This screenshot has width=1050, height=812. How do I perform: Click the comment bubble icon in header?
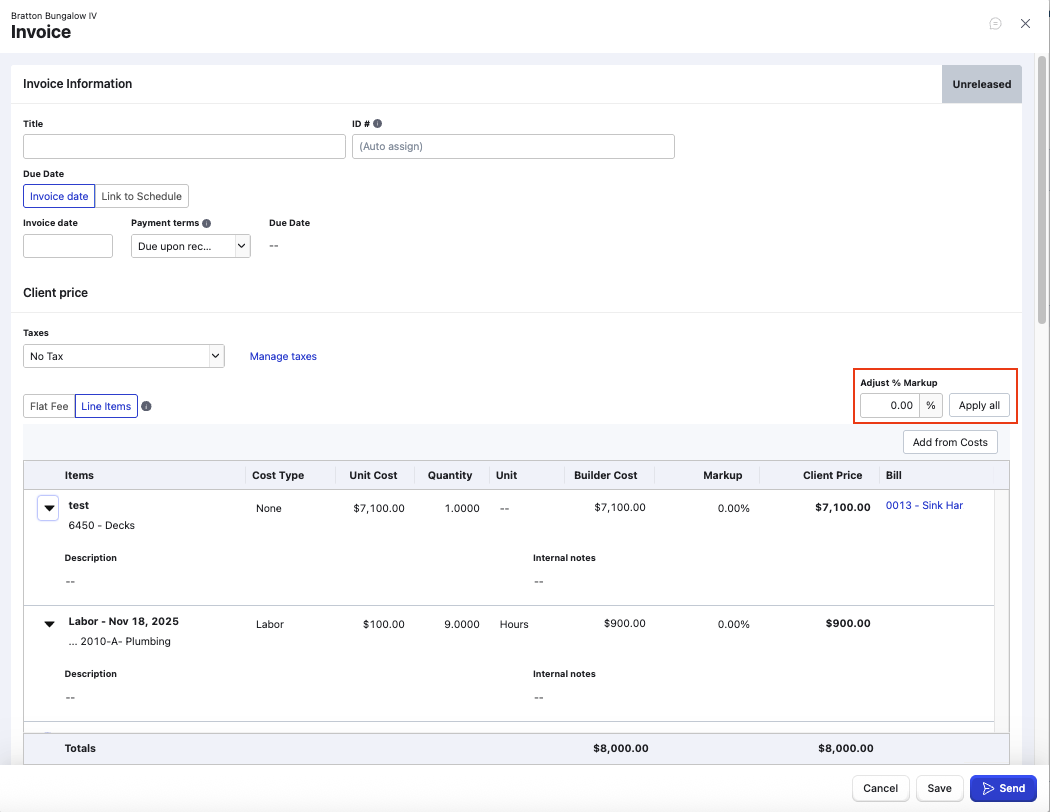pos(995,24)
